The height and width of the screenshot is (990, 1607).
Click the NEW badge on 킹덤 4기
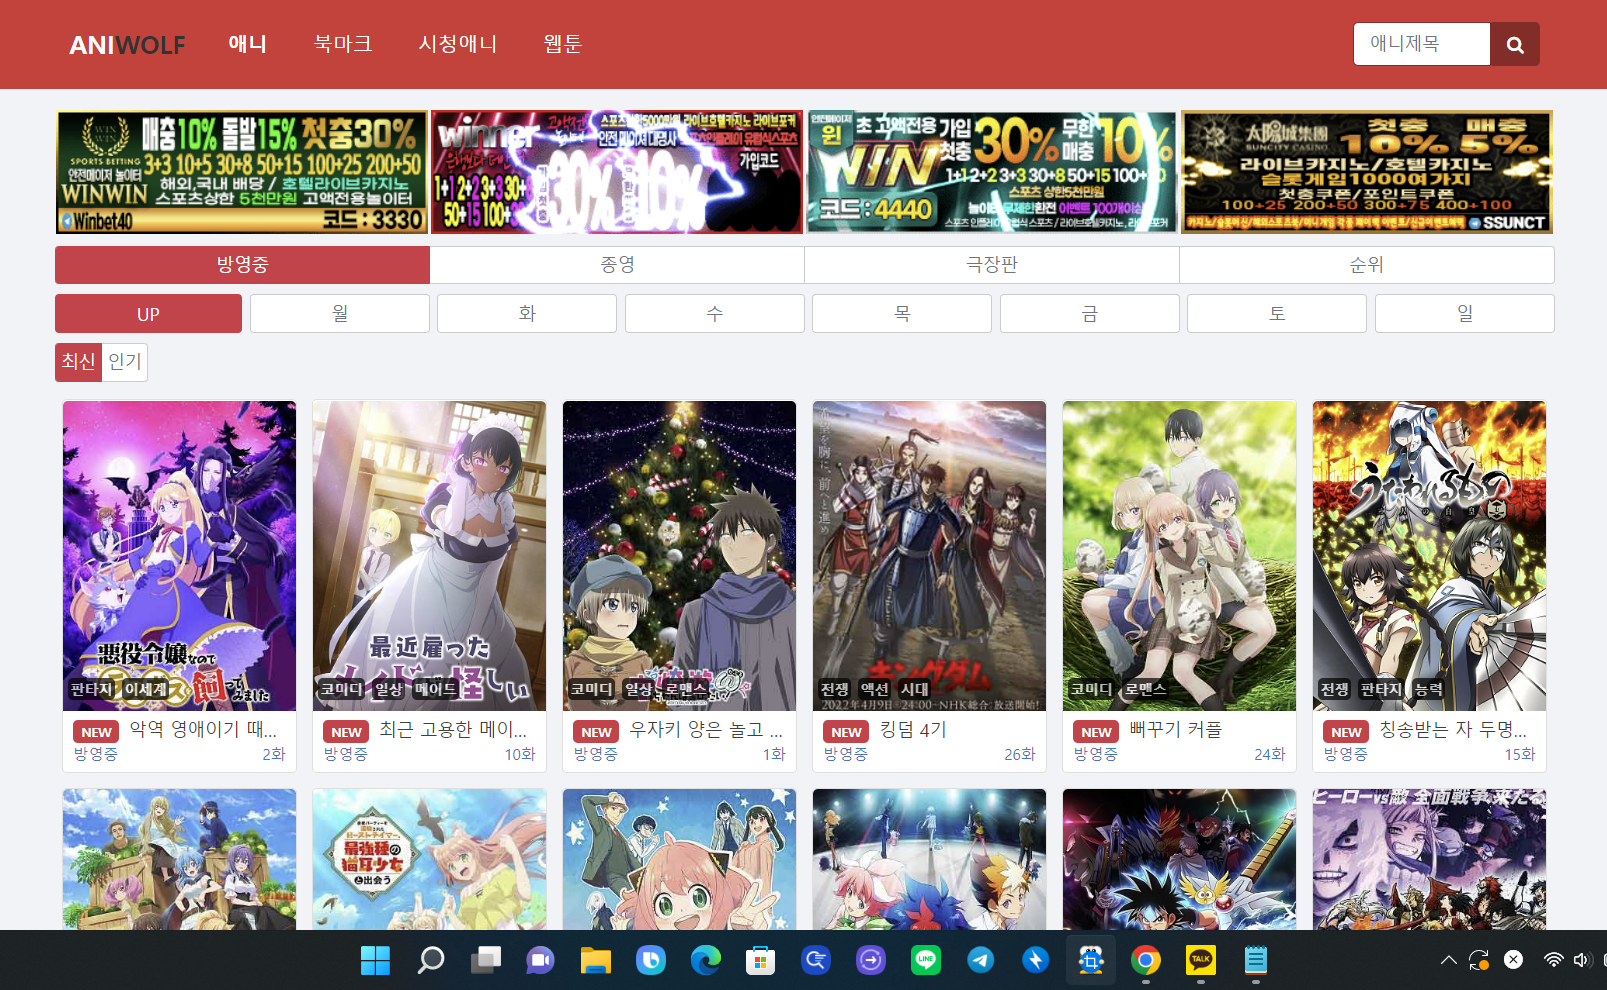(846, 732)
